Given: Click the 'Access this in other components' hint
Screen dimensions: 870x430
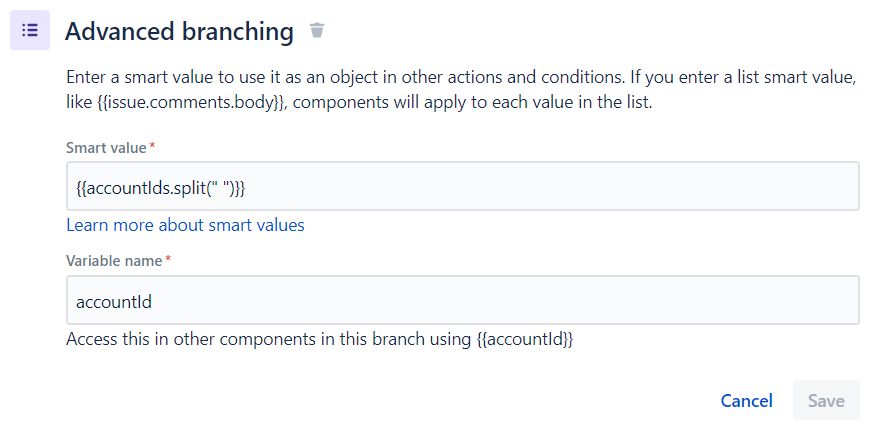Looking at the screenshot, I should (260, 339).
